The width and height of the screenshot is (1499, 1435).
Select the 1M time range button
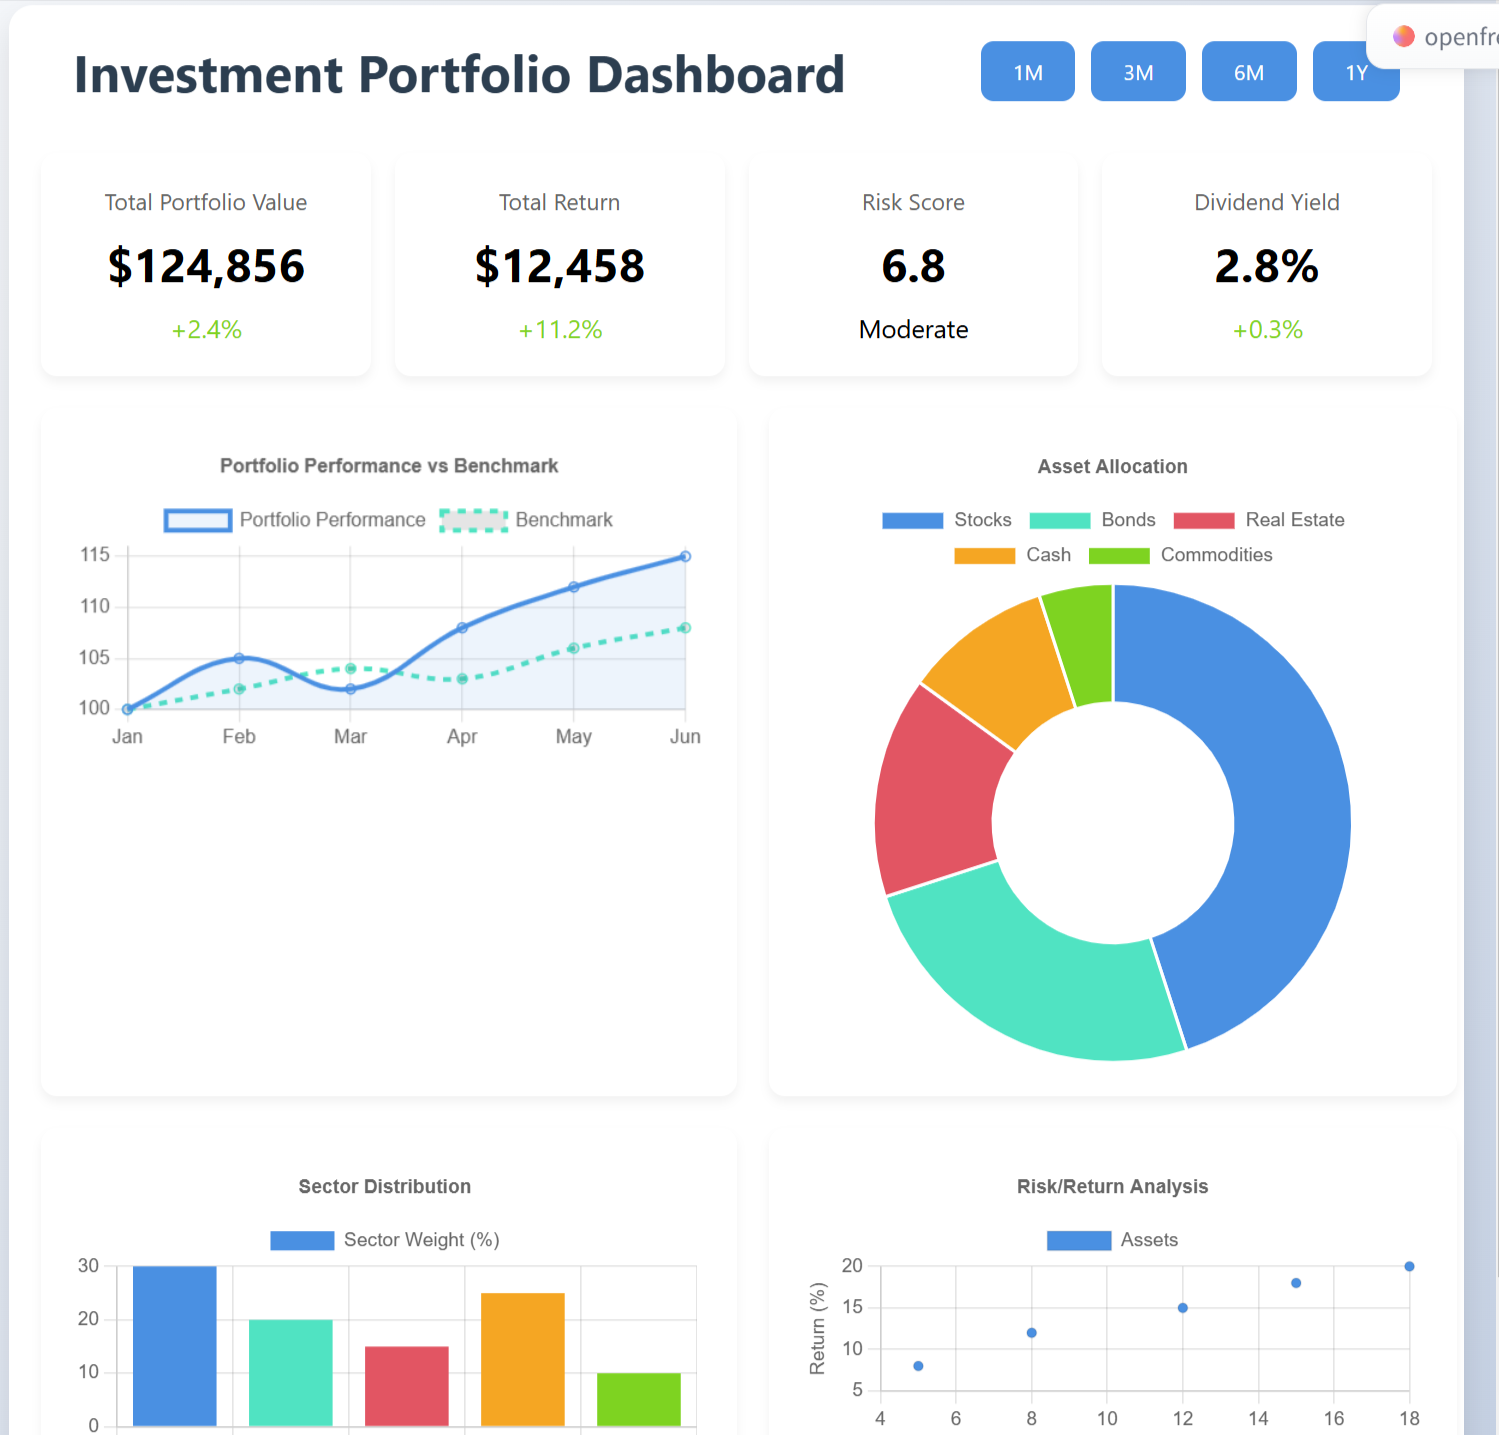tap(1027, 72)
